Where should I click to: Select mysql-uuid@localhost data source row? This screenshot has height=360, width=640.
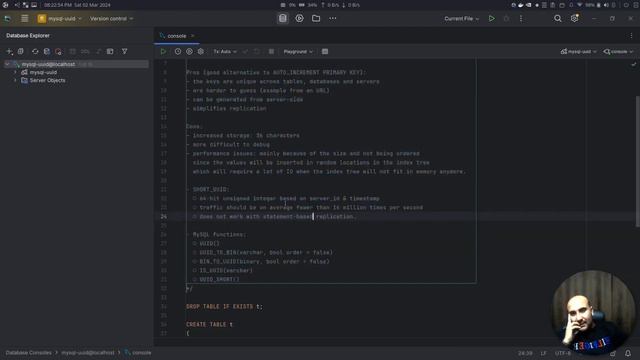[x=76, y=64]
